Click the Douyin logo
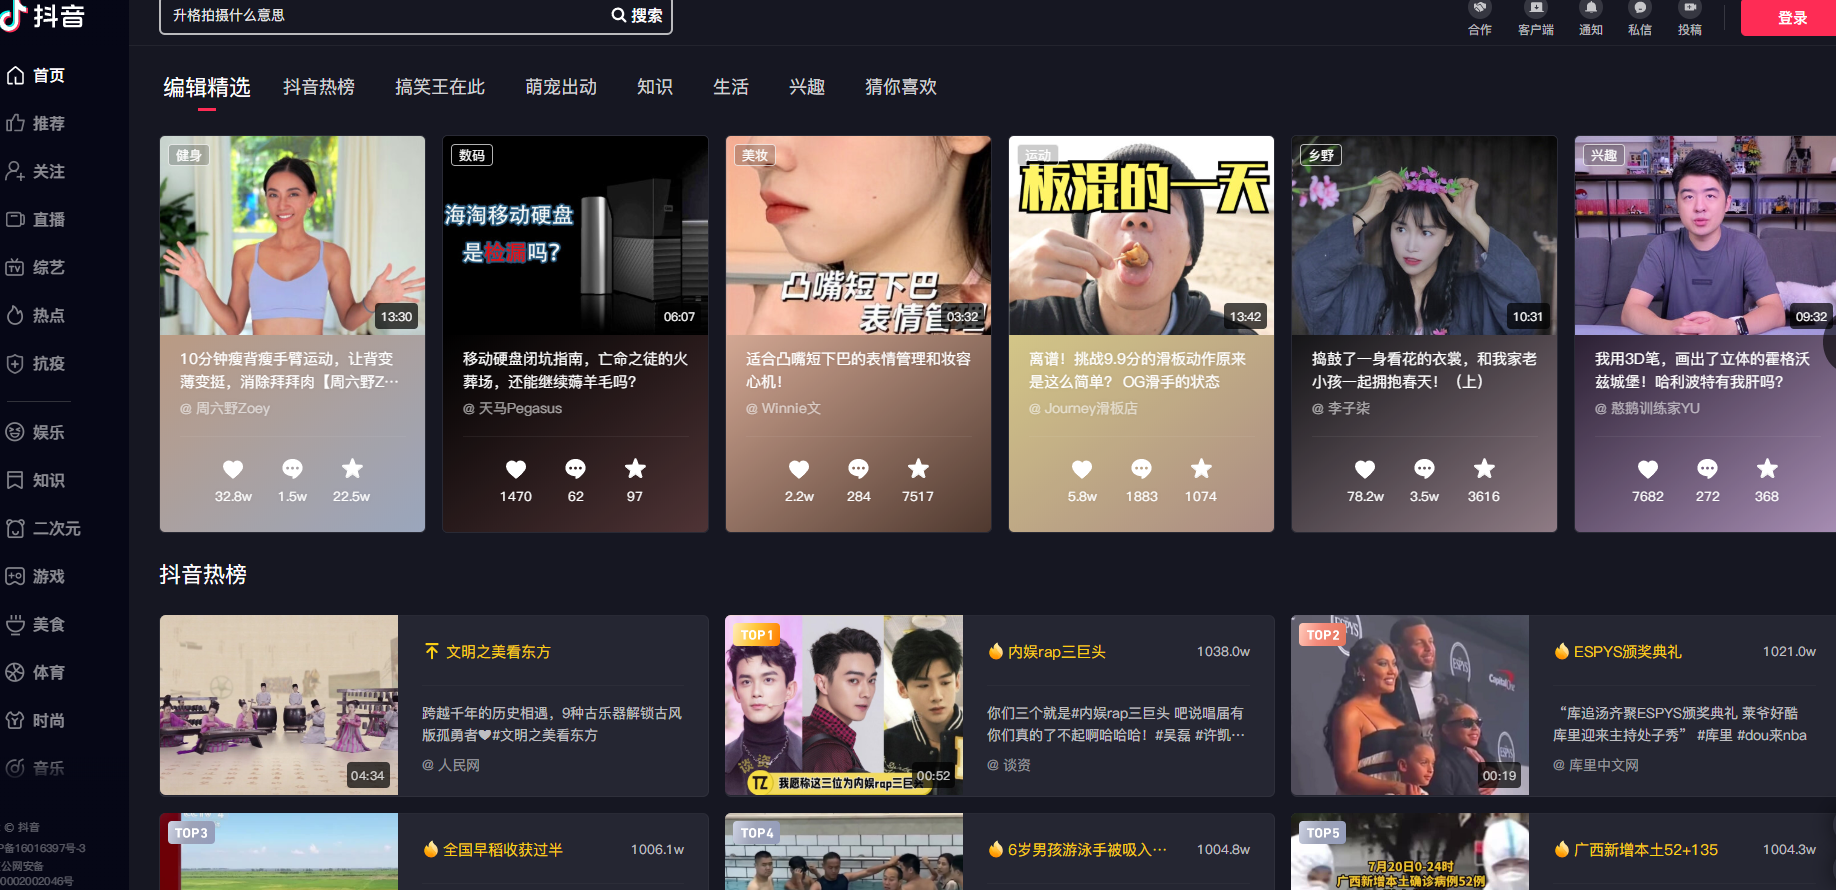1836x890 pixels. point(43,15)
